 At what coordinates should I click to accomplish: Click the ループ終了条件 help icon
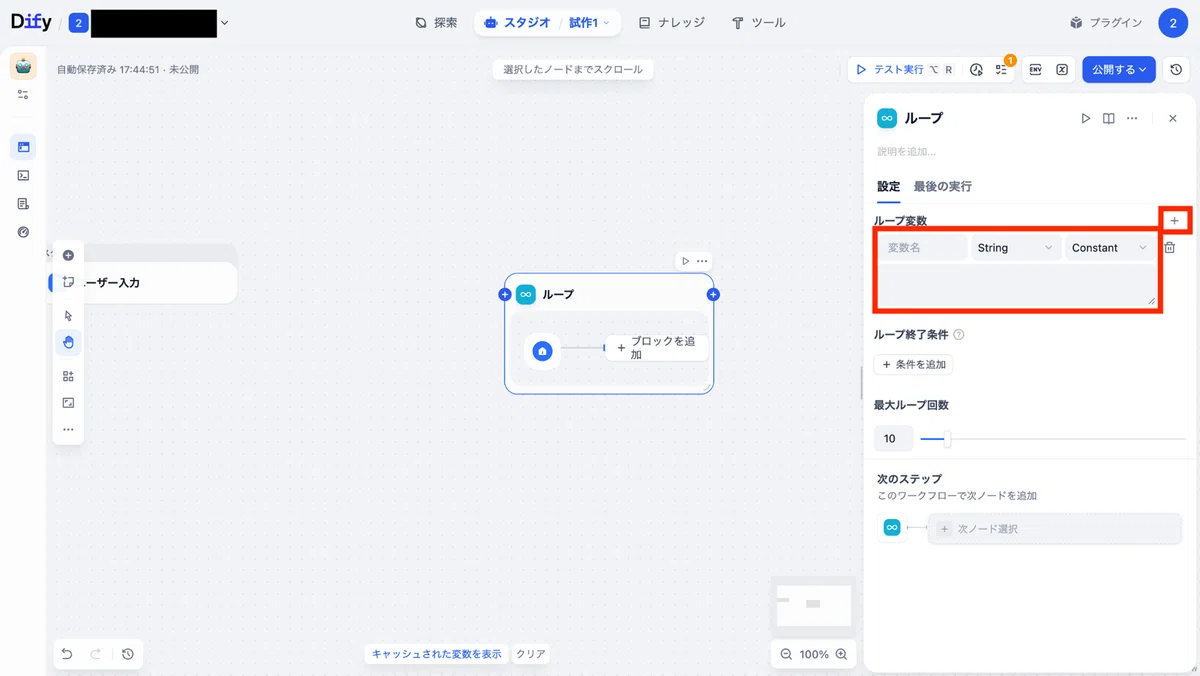(x=959, y=335)
